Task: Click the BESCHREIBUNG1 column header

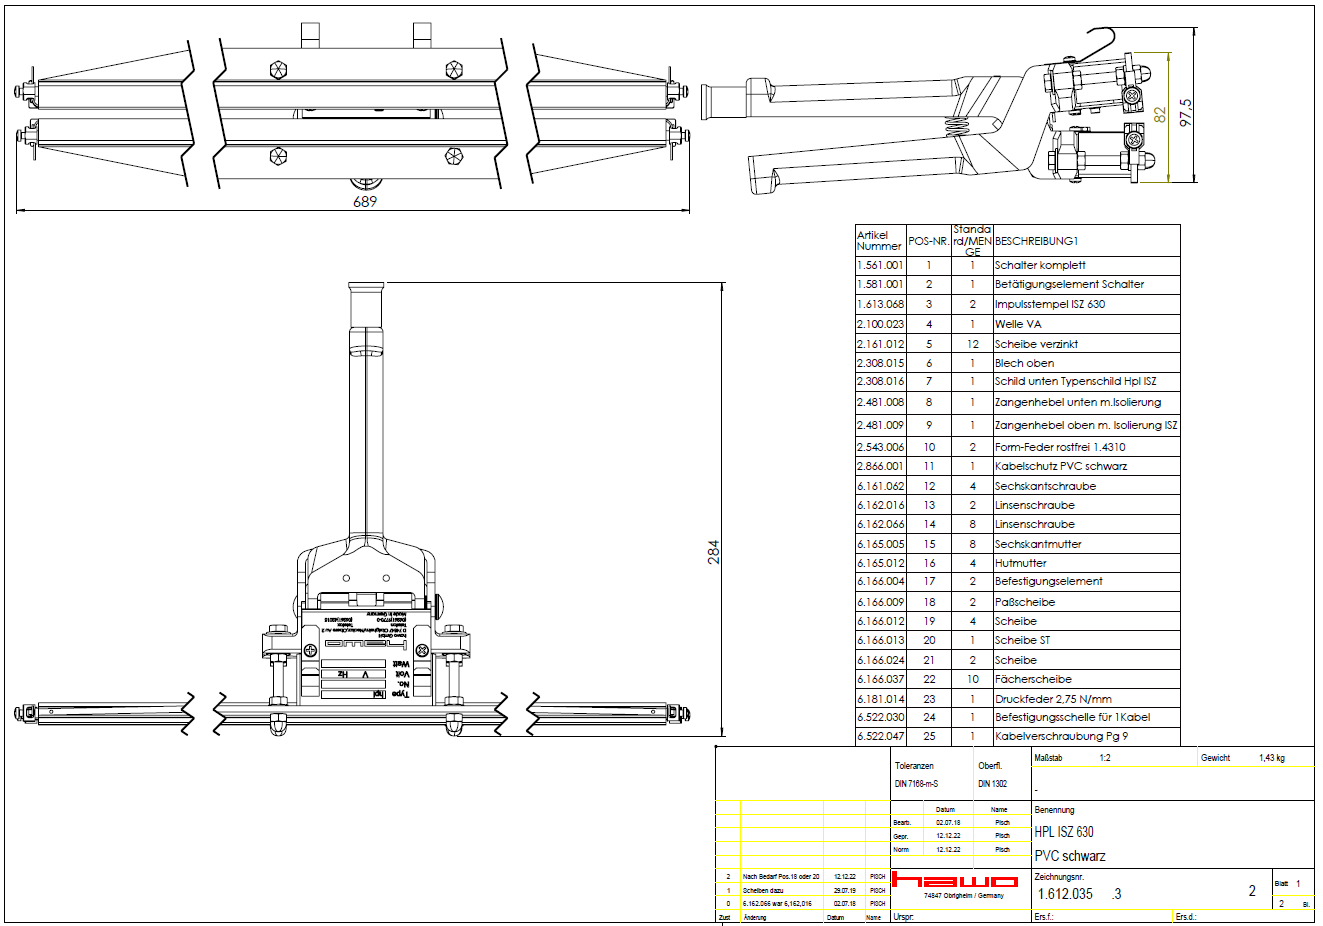Action: (1036, 241)
